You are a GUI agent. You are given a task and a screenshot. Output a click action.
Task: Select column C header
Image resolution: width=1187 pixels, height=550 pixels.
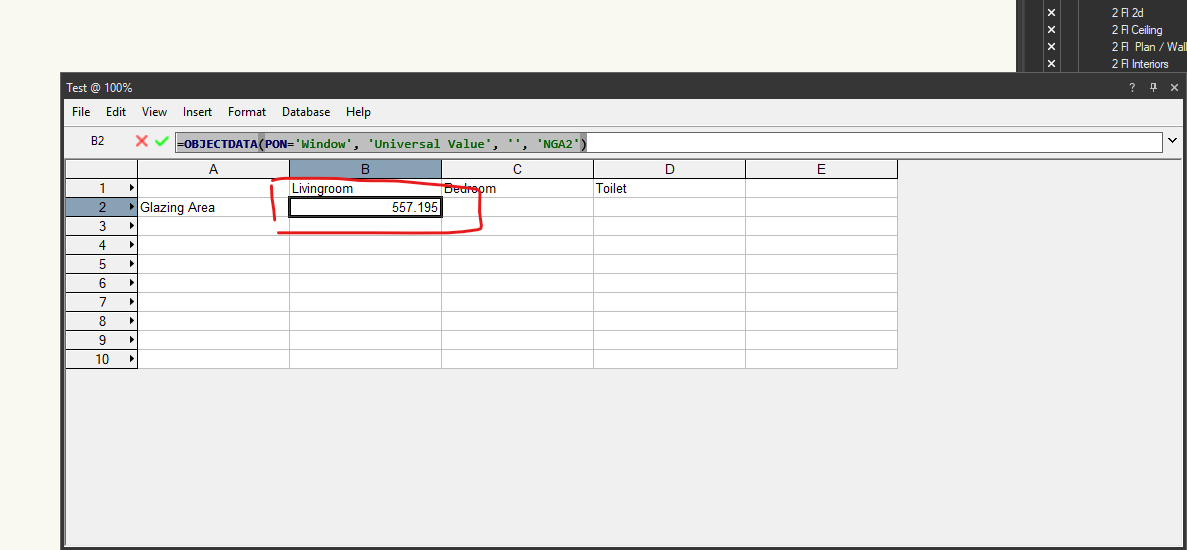[517, 169]
